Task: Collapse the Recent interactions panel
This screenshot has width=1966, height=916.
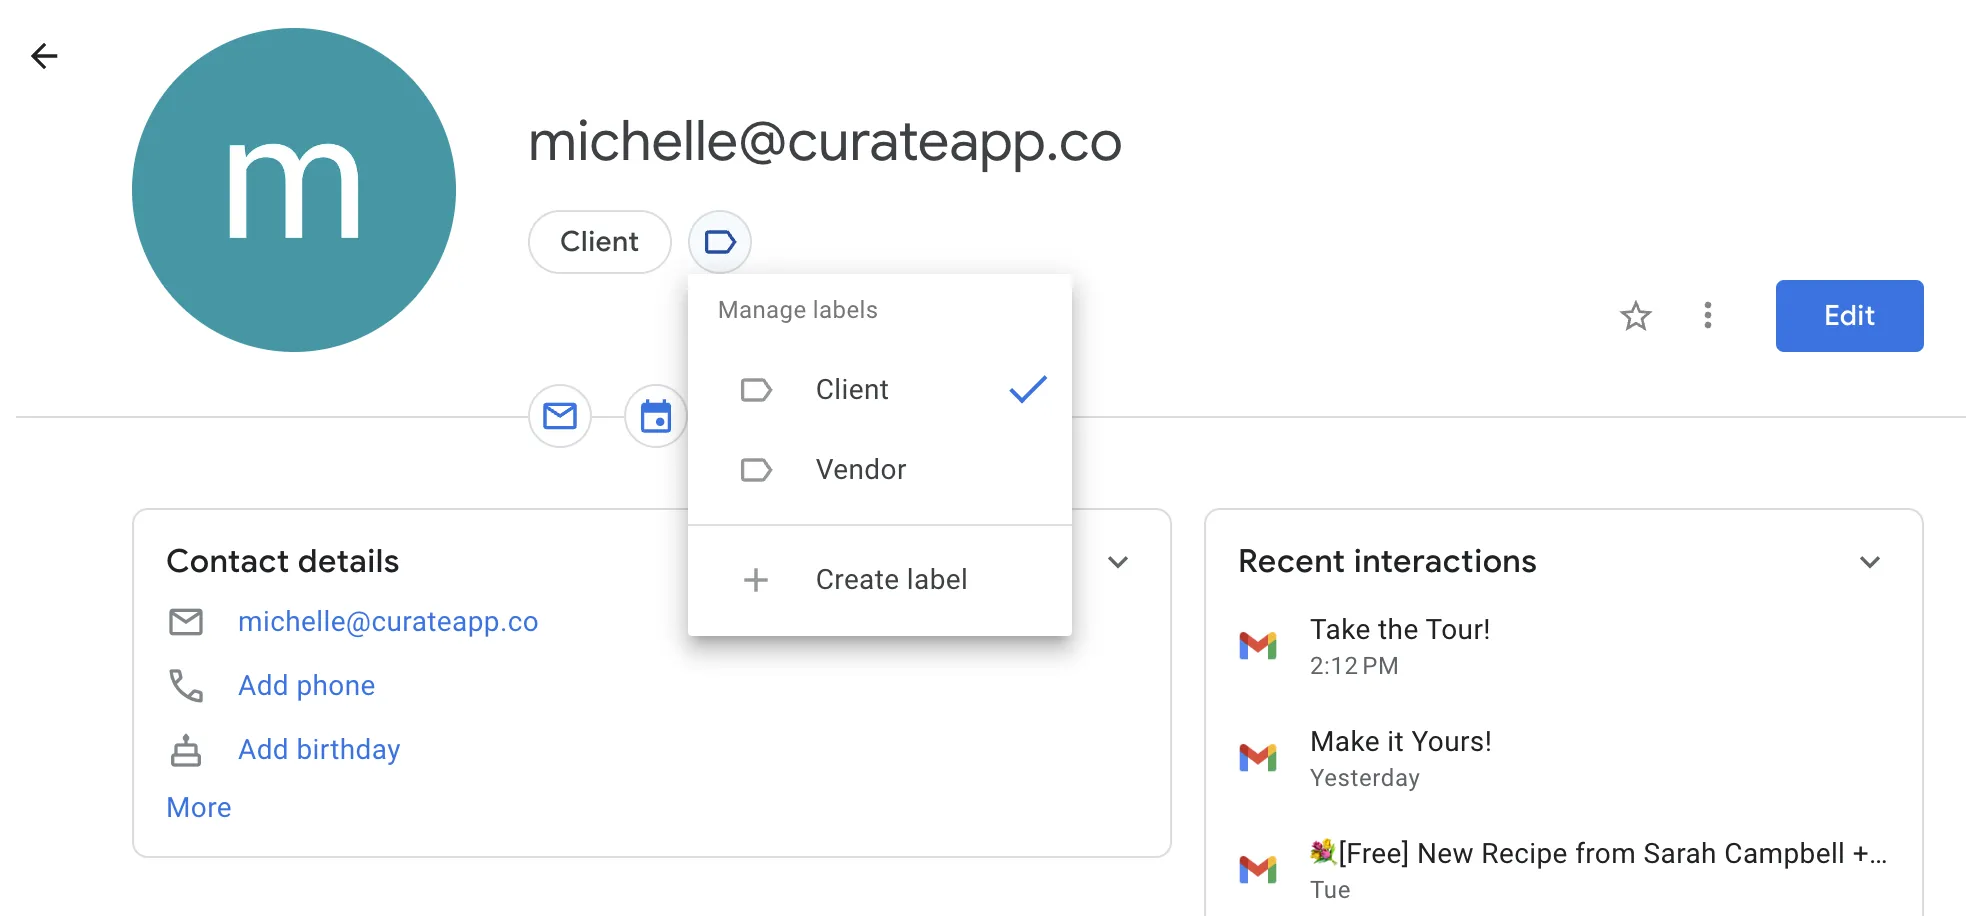Action: coord(1869,562)
